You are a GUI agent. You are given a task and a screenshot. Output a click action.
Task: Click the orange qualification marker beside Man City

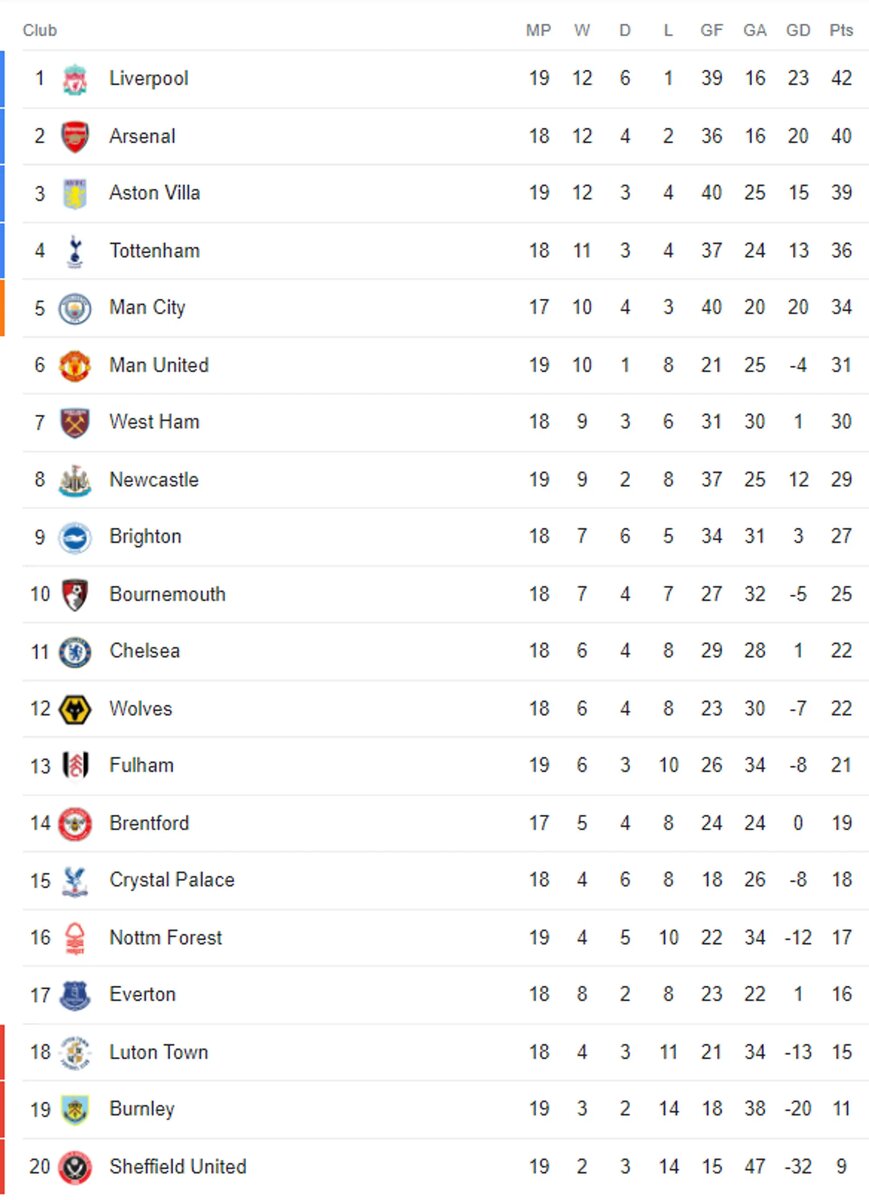click(x=3, y=308)
